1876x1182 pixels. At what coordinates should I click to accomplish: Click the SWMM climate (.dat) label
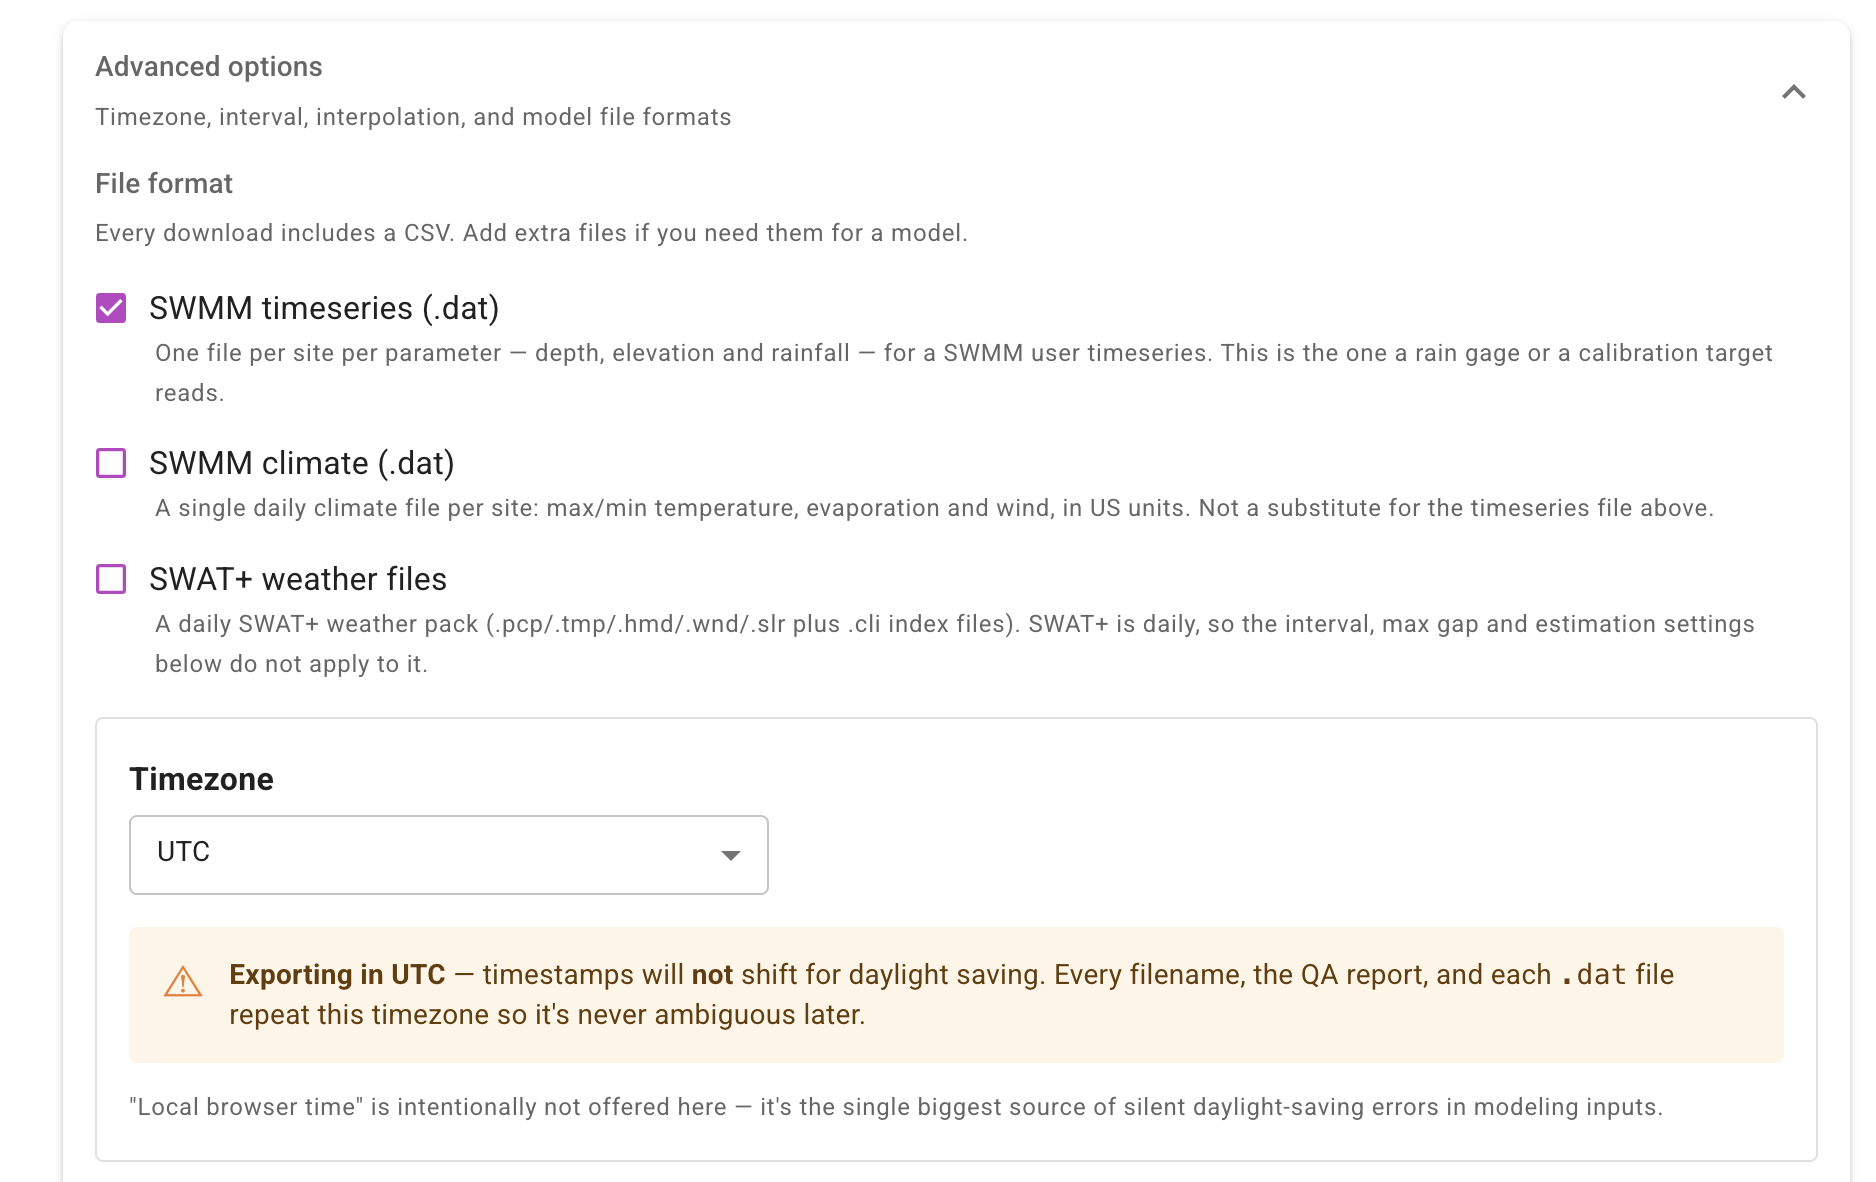click(x=302, y=463)
